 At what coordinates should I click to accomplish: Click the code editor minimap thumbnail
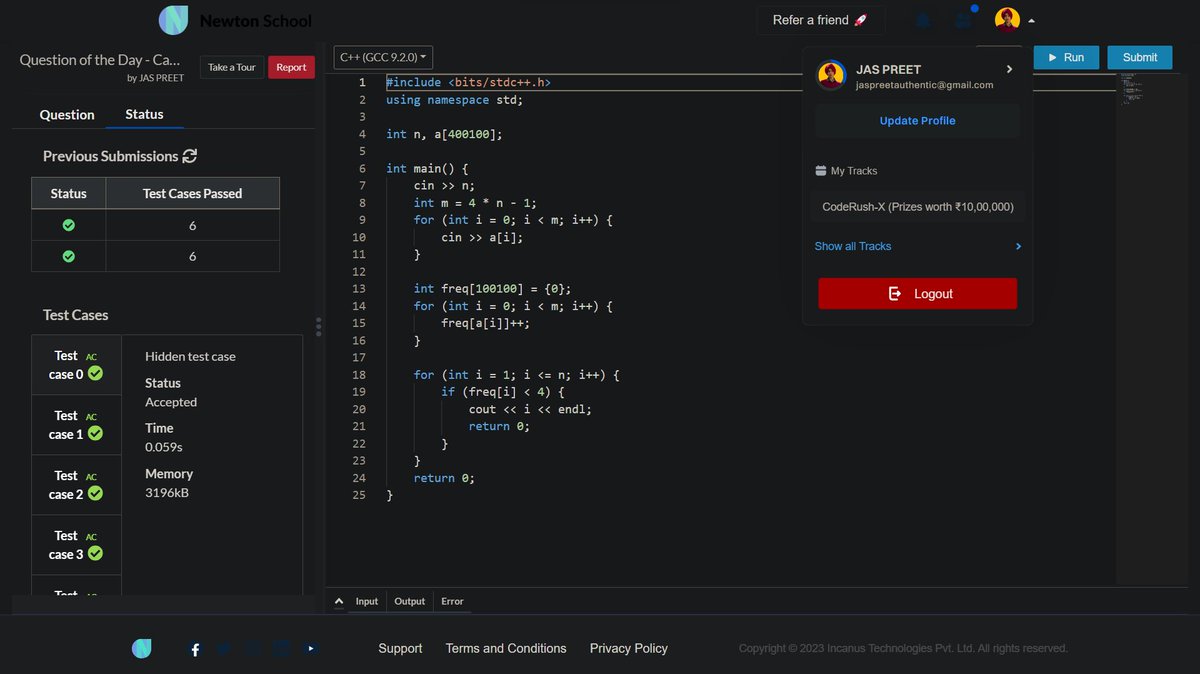click(1133, 90)
